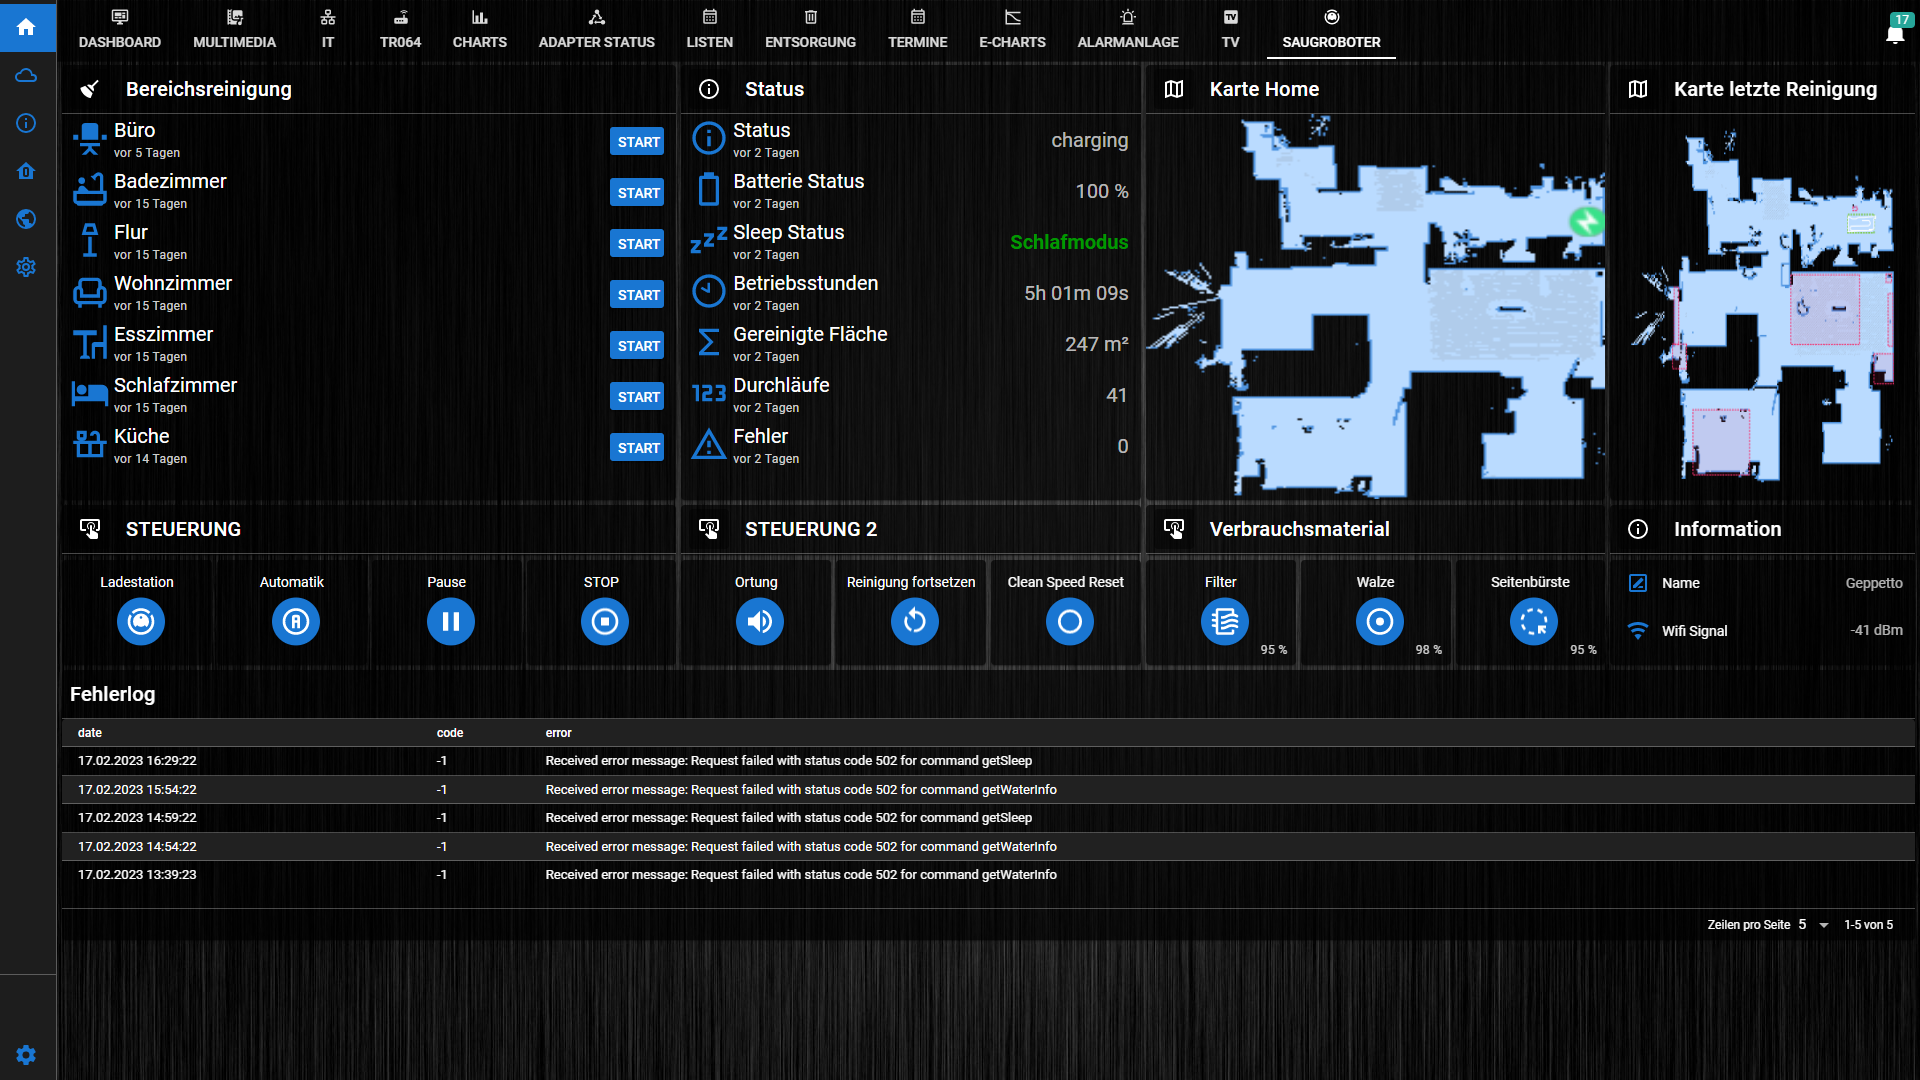Trigger Ortung speaker icon to locate robot
Viewport: 1920px width, 1080px height.
[x=760, y=622]
